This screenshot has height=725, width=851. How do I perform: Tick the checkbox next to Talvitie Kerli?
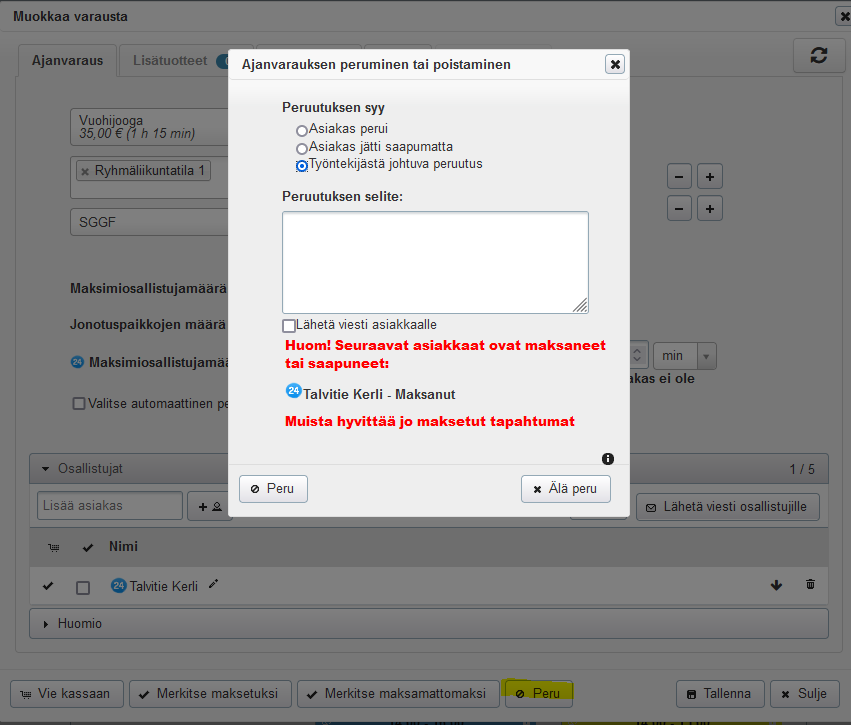(83, 587)
